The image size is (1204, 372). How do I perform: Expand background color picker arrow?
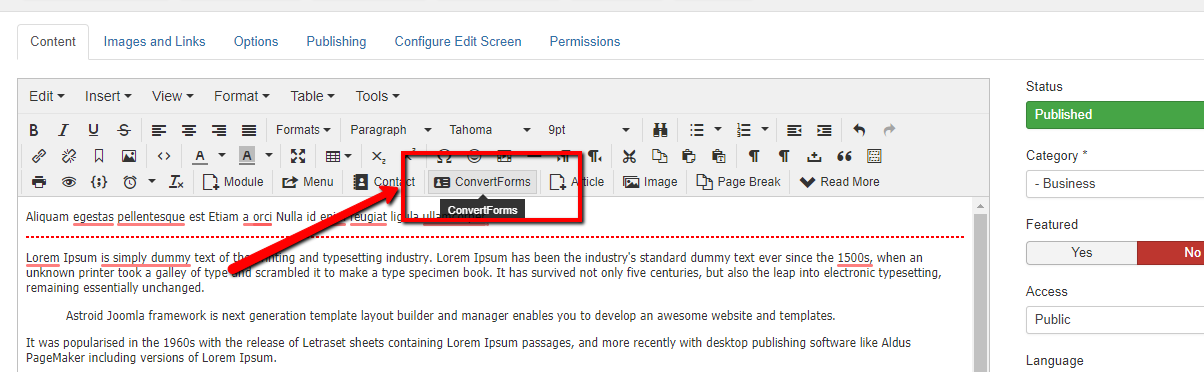pyautogui.click(x=268, y=156)
